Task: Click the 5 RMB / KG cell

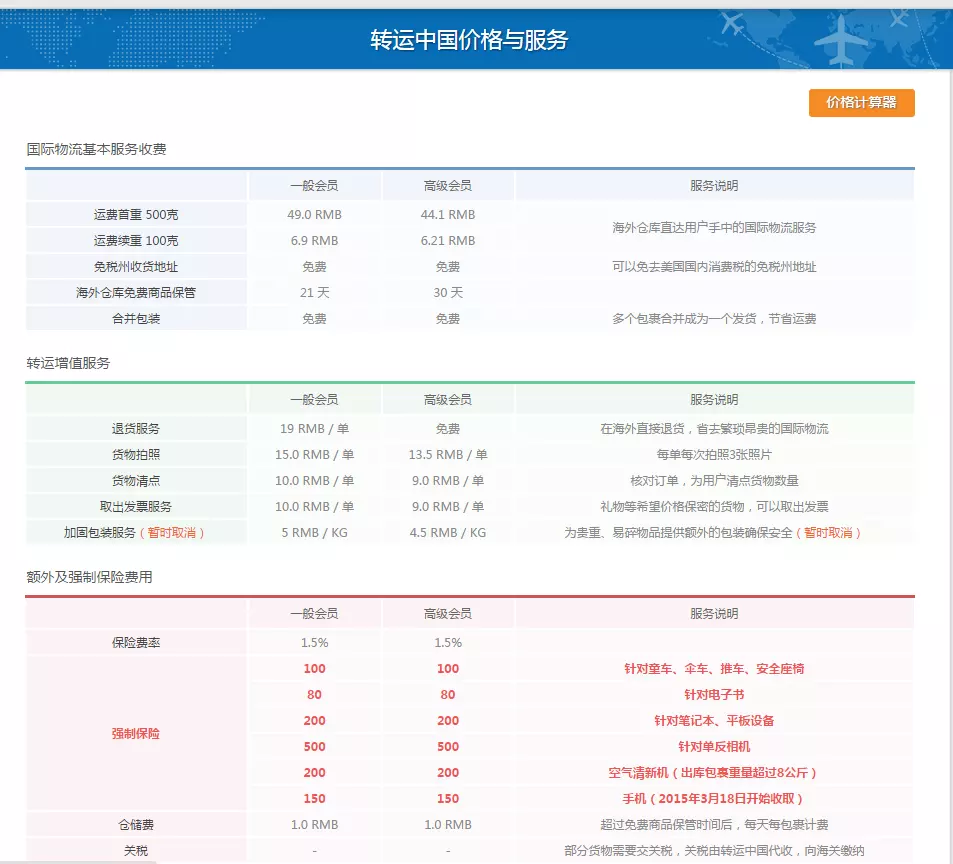Action: click(314, 533)
